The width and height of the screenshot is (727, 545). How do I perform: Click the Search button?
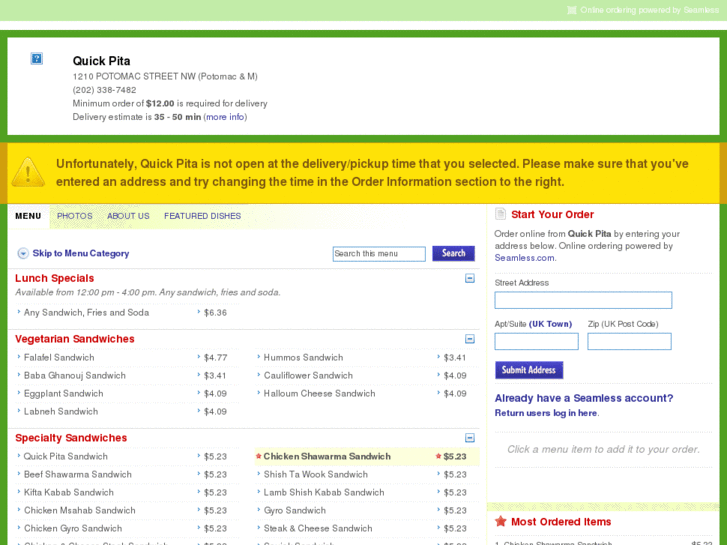pyautogui.click(x=453, y=253)
